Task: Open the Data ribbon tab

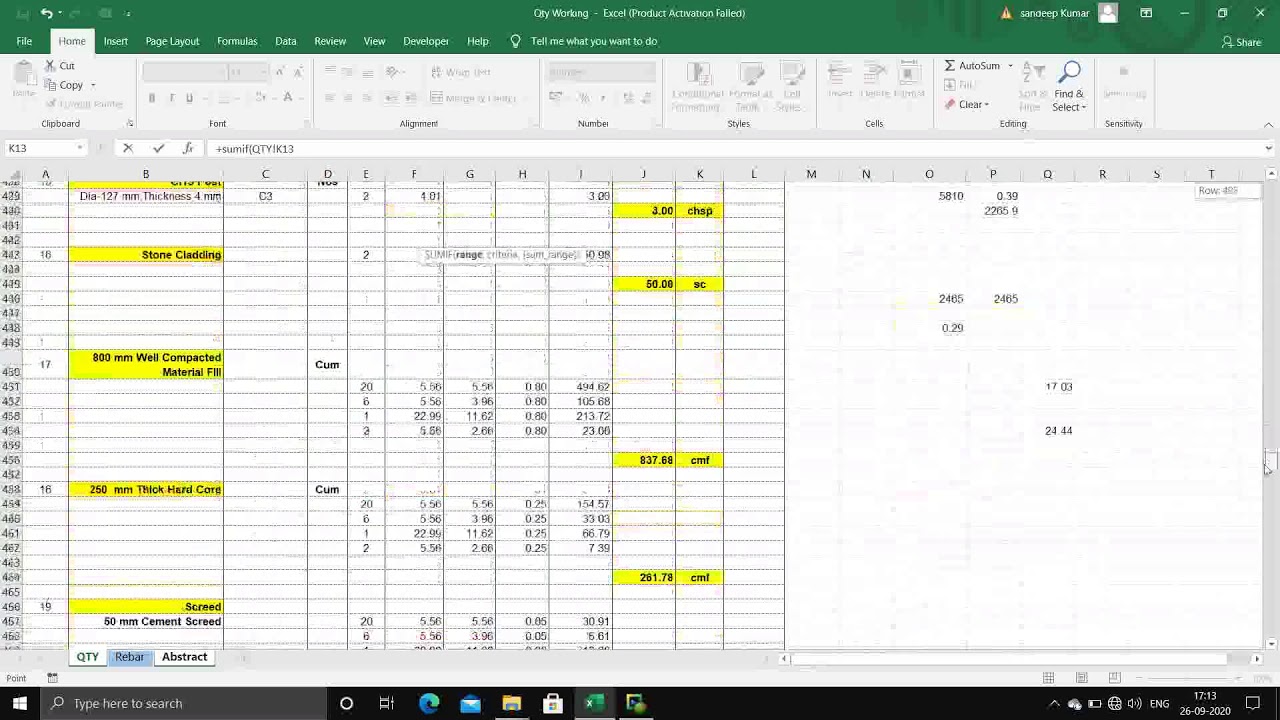Action: coord(286,41)
